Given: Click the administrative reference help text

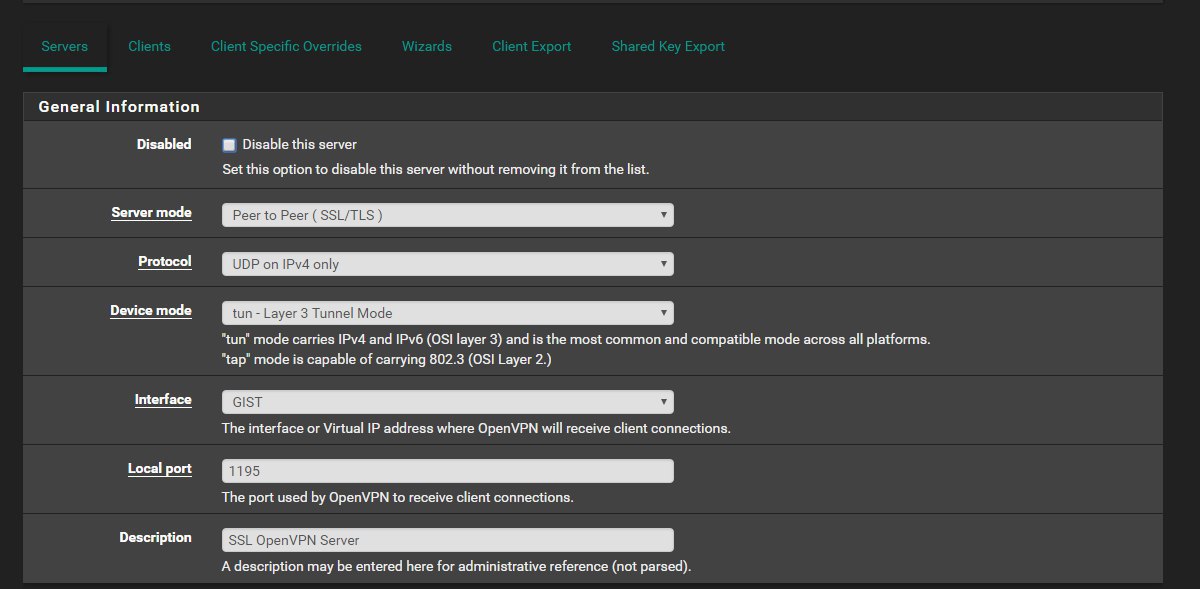Looking at the screenshot, I should coord(457,566).
